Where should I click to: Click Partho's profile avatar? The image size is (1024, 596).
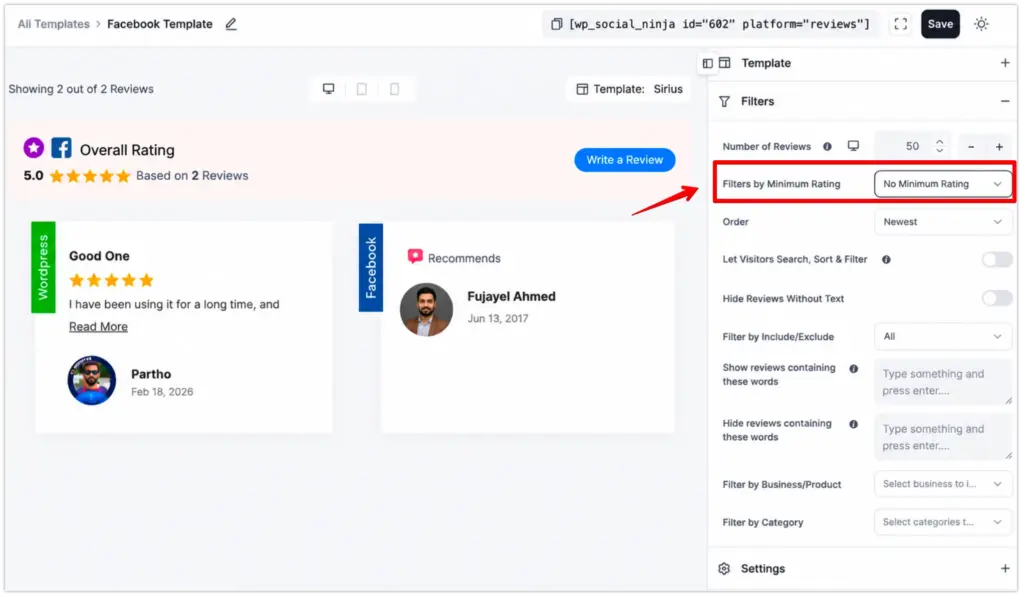point(92,381)
